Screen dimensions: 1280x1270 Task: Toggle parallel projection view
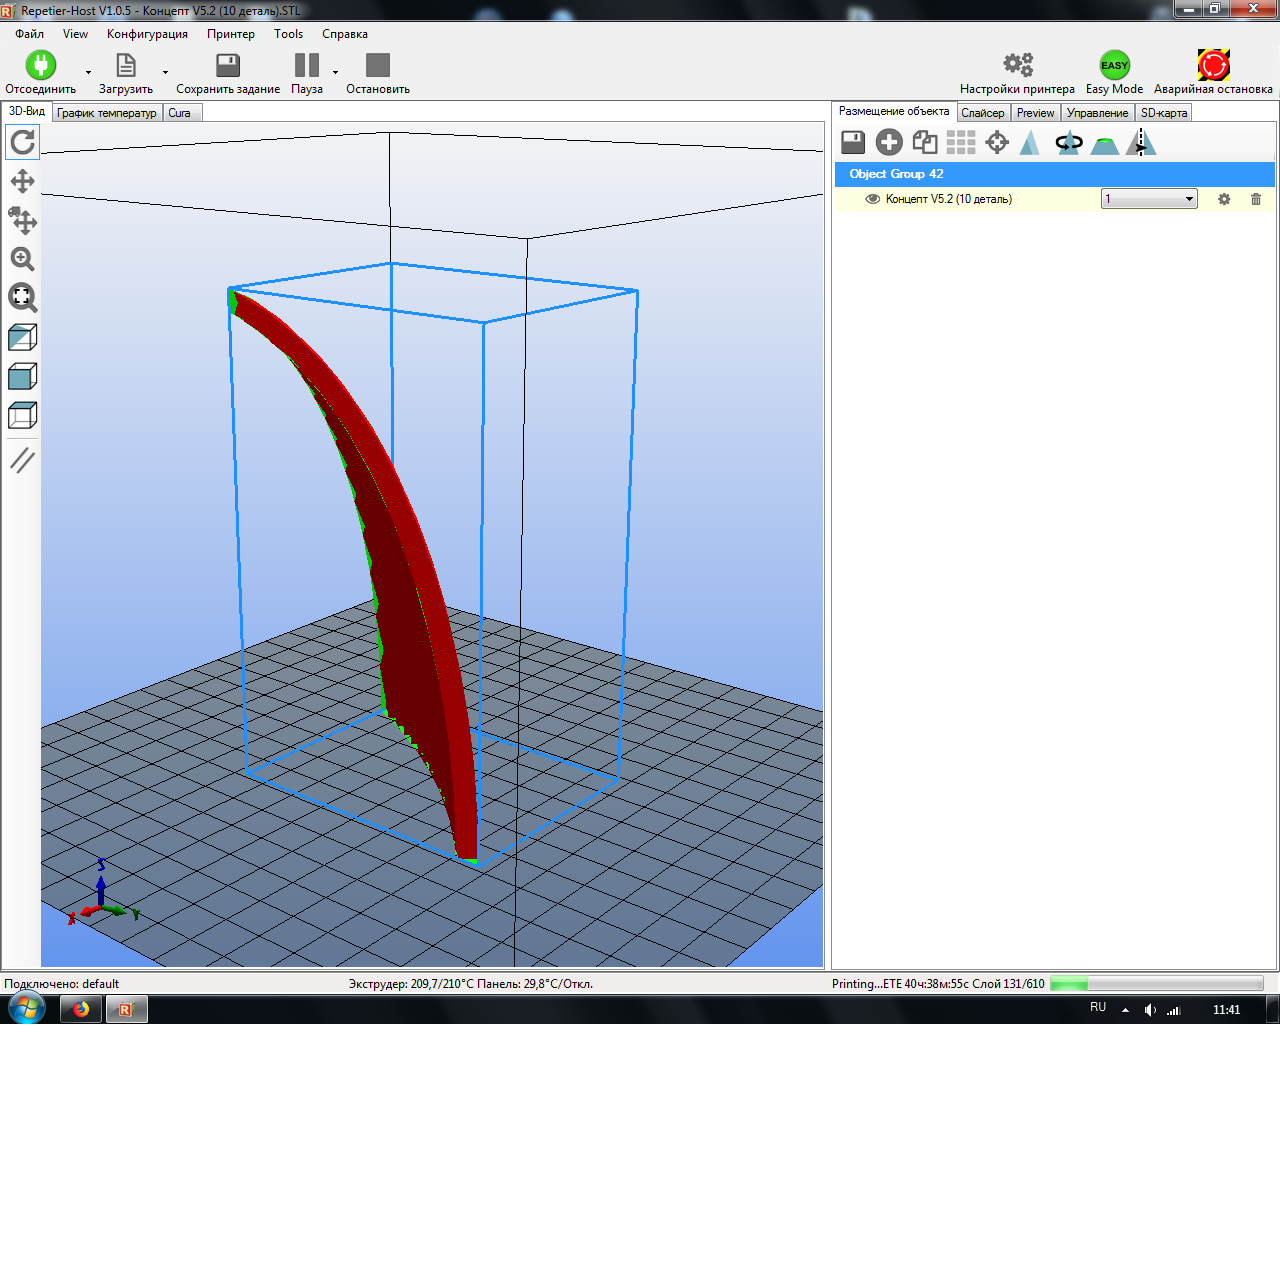pos(22,459)
